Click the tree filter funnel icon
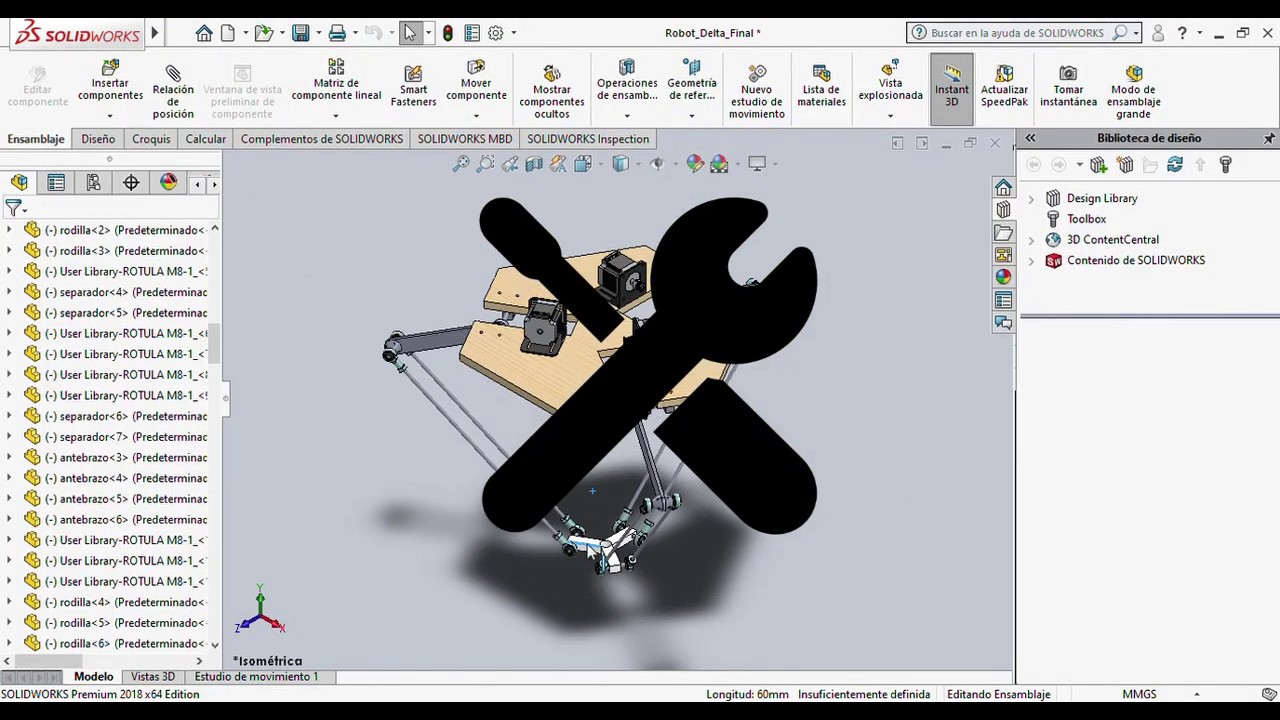The width and height of the screenshot is (1280, 720). tap(13, 207)
